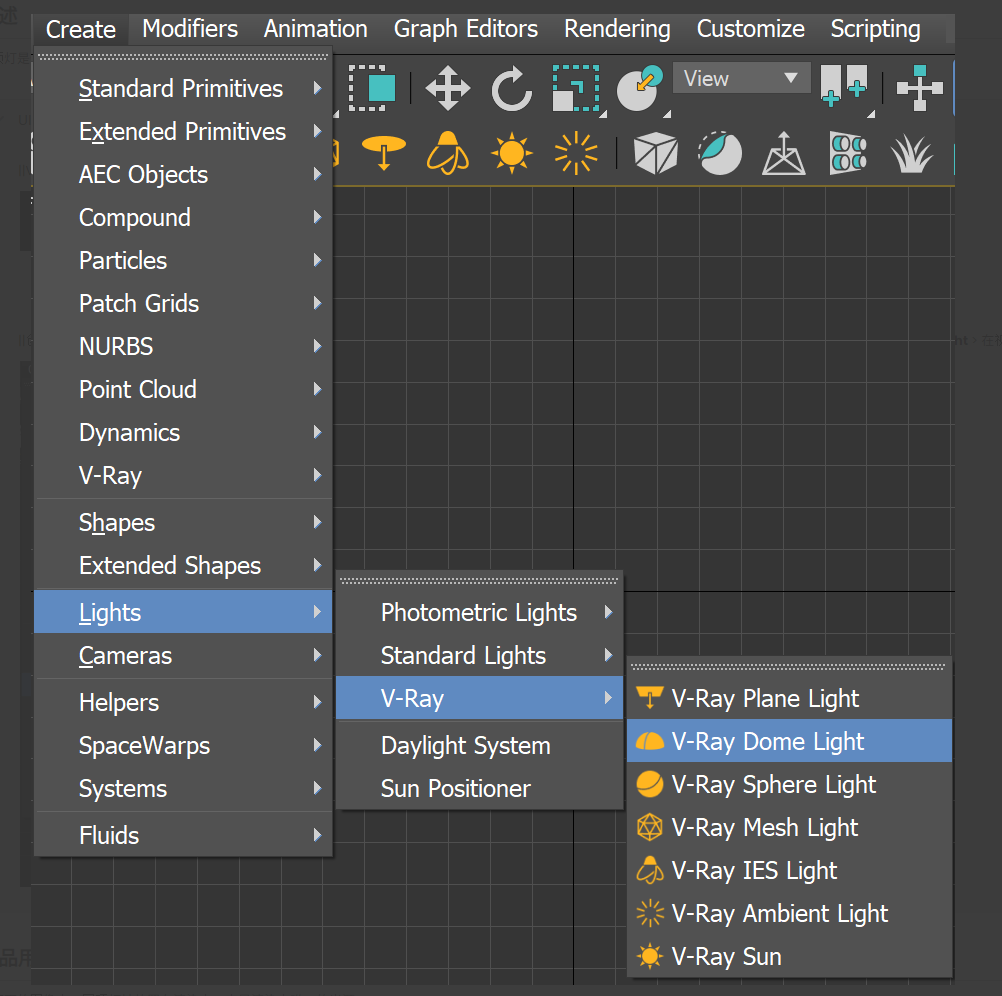Select Daylight System in the Lights submenu

coord(479,745)
